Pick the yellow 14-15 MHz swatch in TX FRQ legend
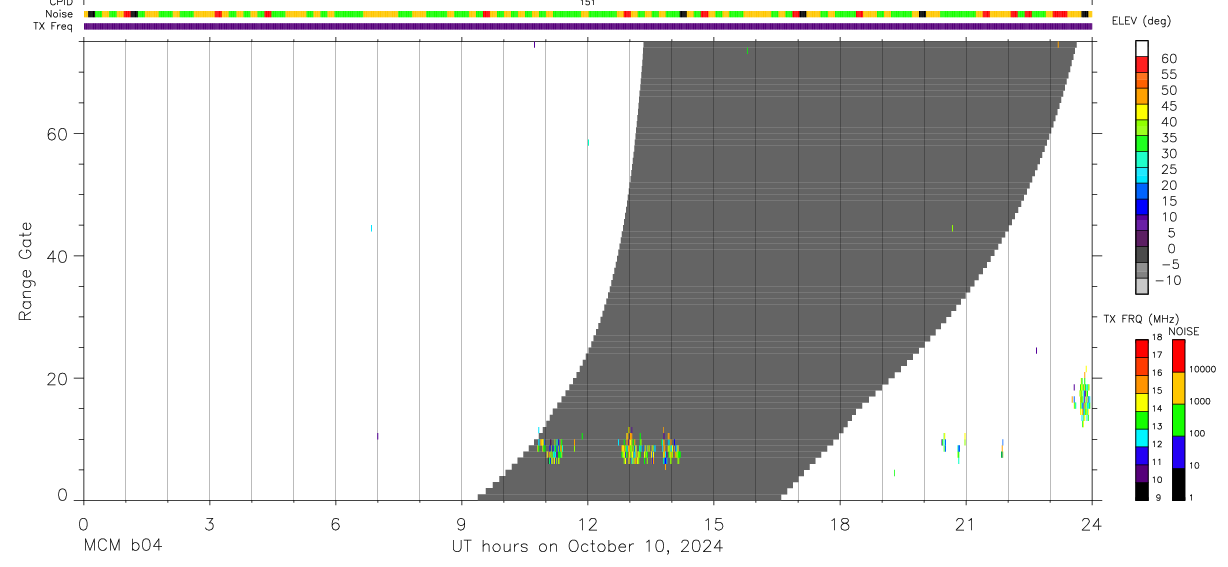The height and width of the screenshot is (567, 1228). pyautogui.click(x=1141, y=401)
